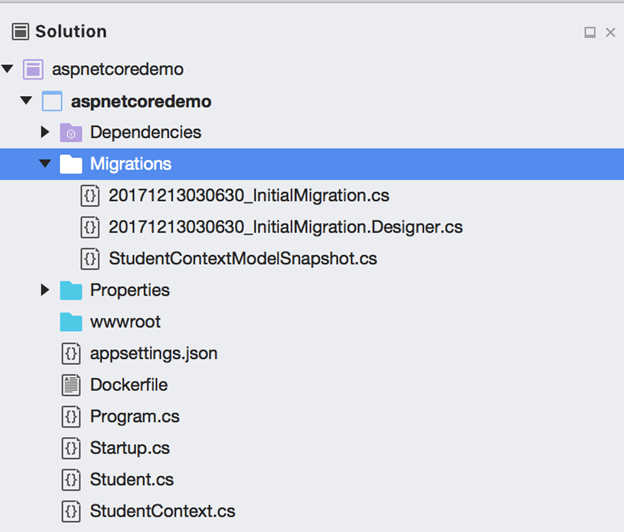
Task: Collapse the aspnetcoredemo solution node
Action: 8,70
